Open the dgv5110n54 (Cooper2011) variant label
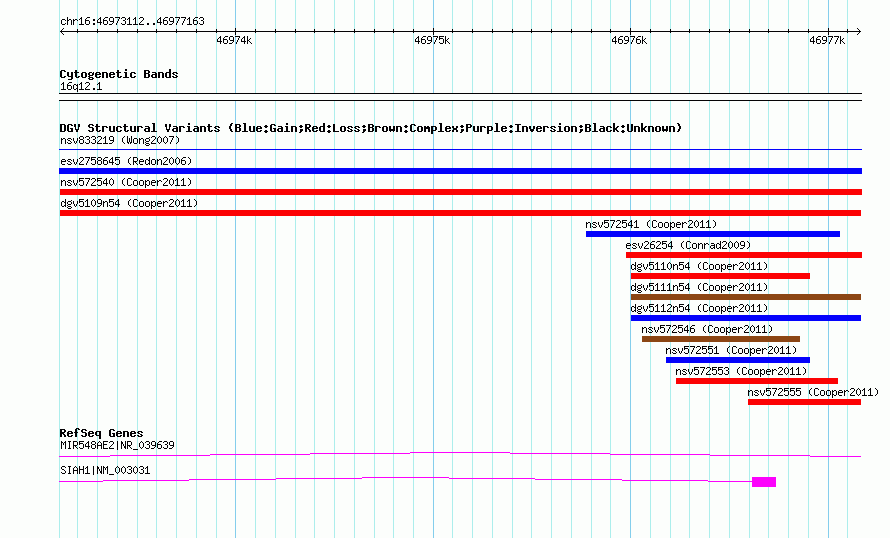Viewport: 890px width, 538px height. point(699,266)
